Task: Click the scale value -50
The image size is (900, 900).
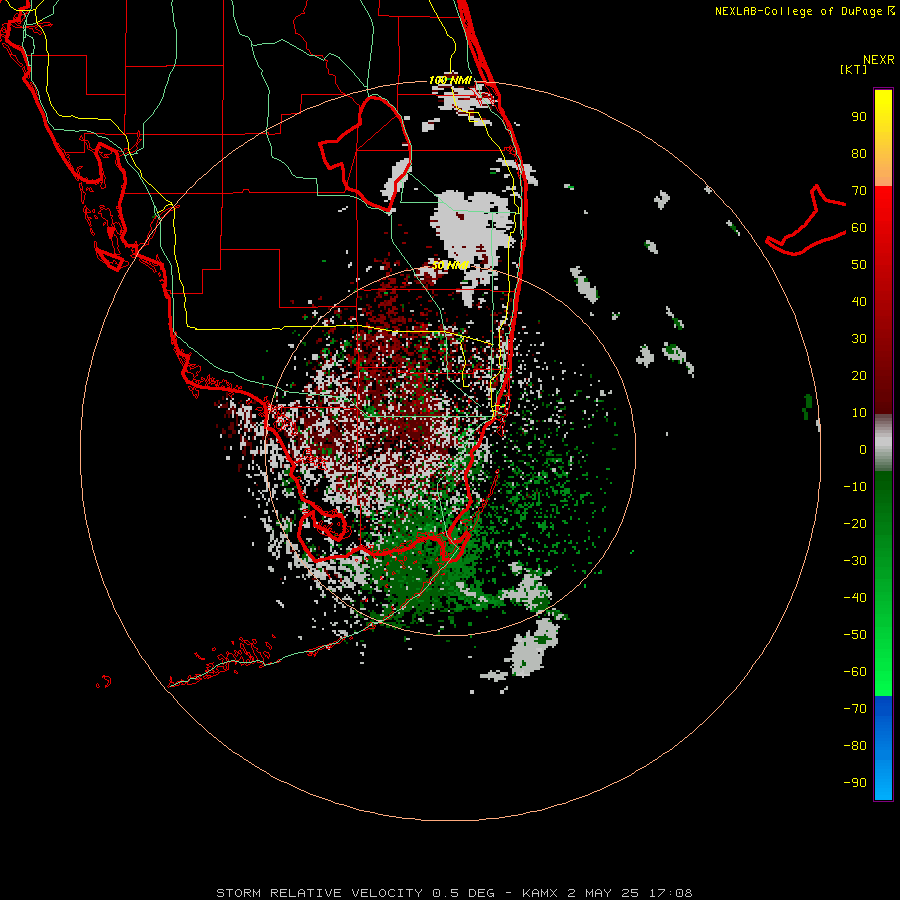Action: pyautogui.click(x=855, y=635)
